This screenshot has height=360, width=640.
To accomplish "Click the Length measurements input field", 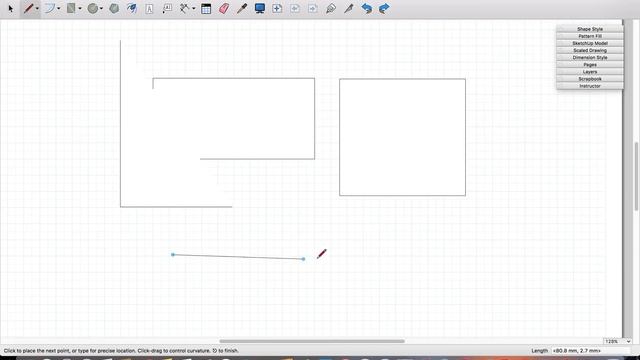I will [591, 351].
